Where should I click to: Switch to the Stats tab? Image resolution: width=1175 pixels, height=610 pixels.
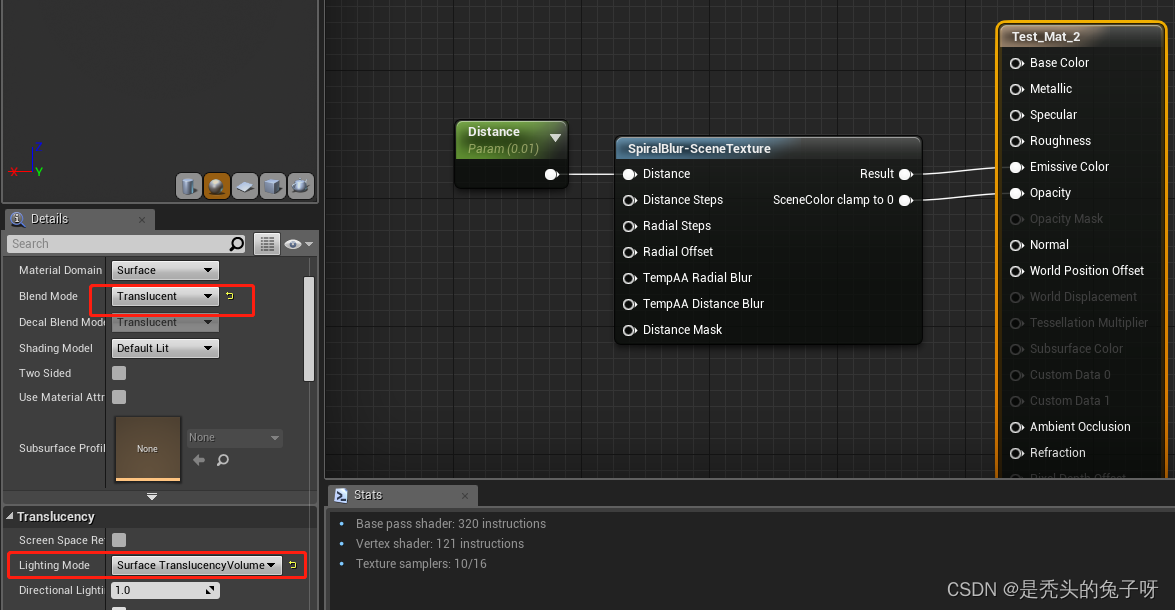point(370,495)
